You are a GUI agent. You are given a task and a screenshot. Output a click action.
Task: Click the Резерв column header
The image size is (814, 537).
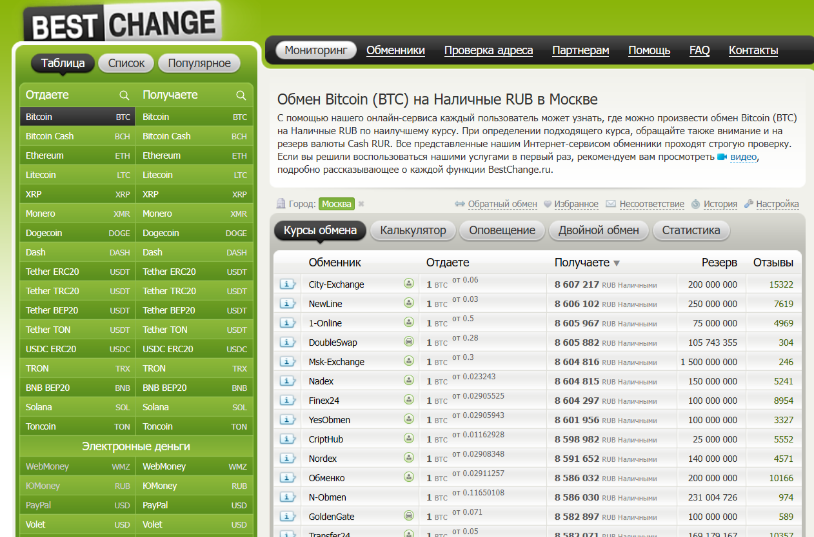point(719,263)
